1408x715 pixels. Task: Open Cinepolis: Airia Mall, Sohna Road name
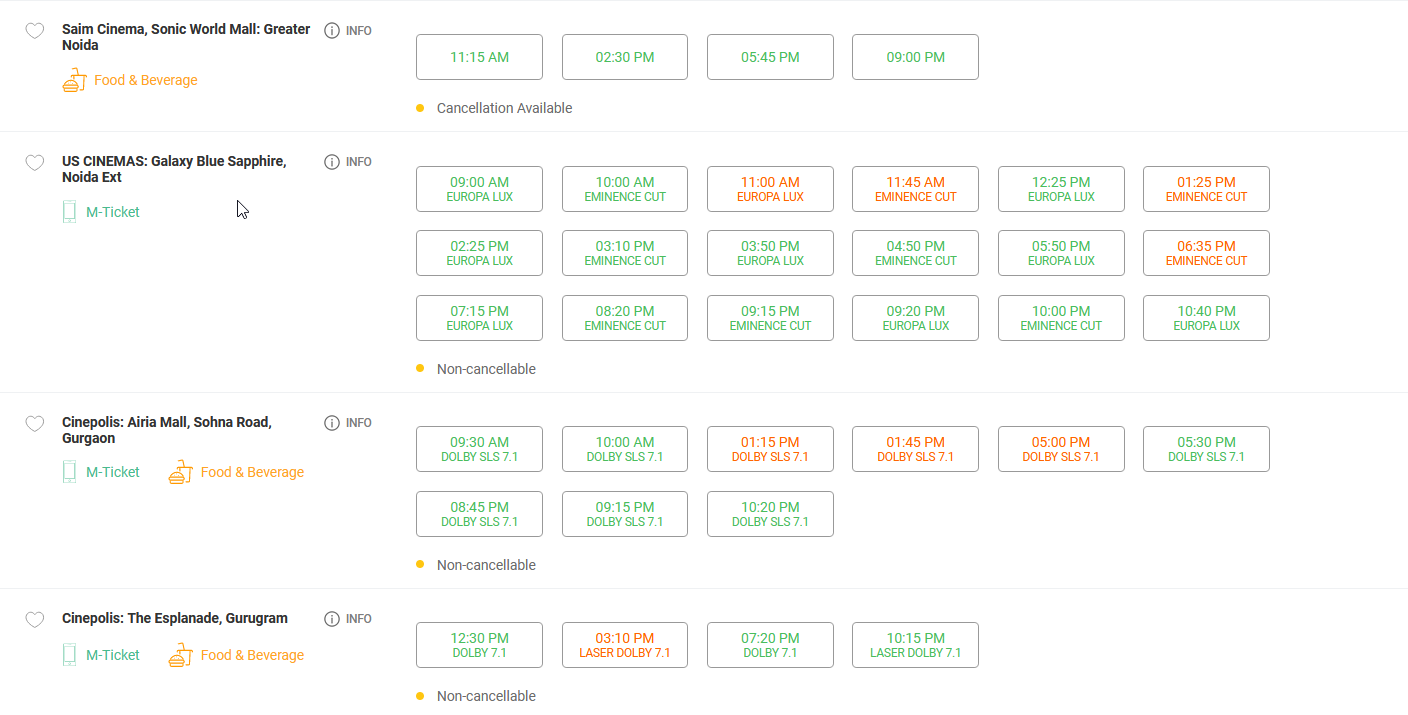[167, 430]
